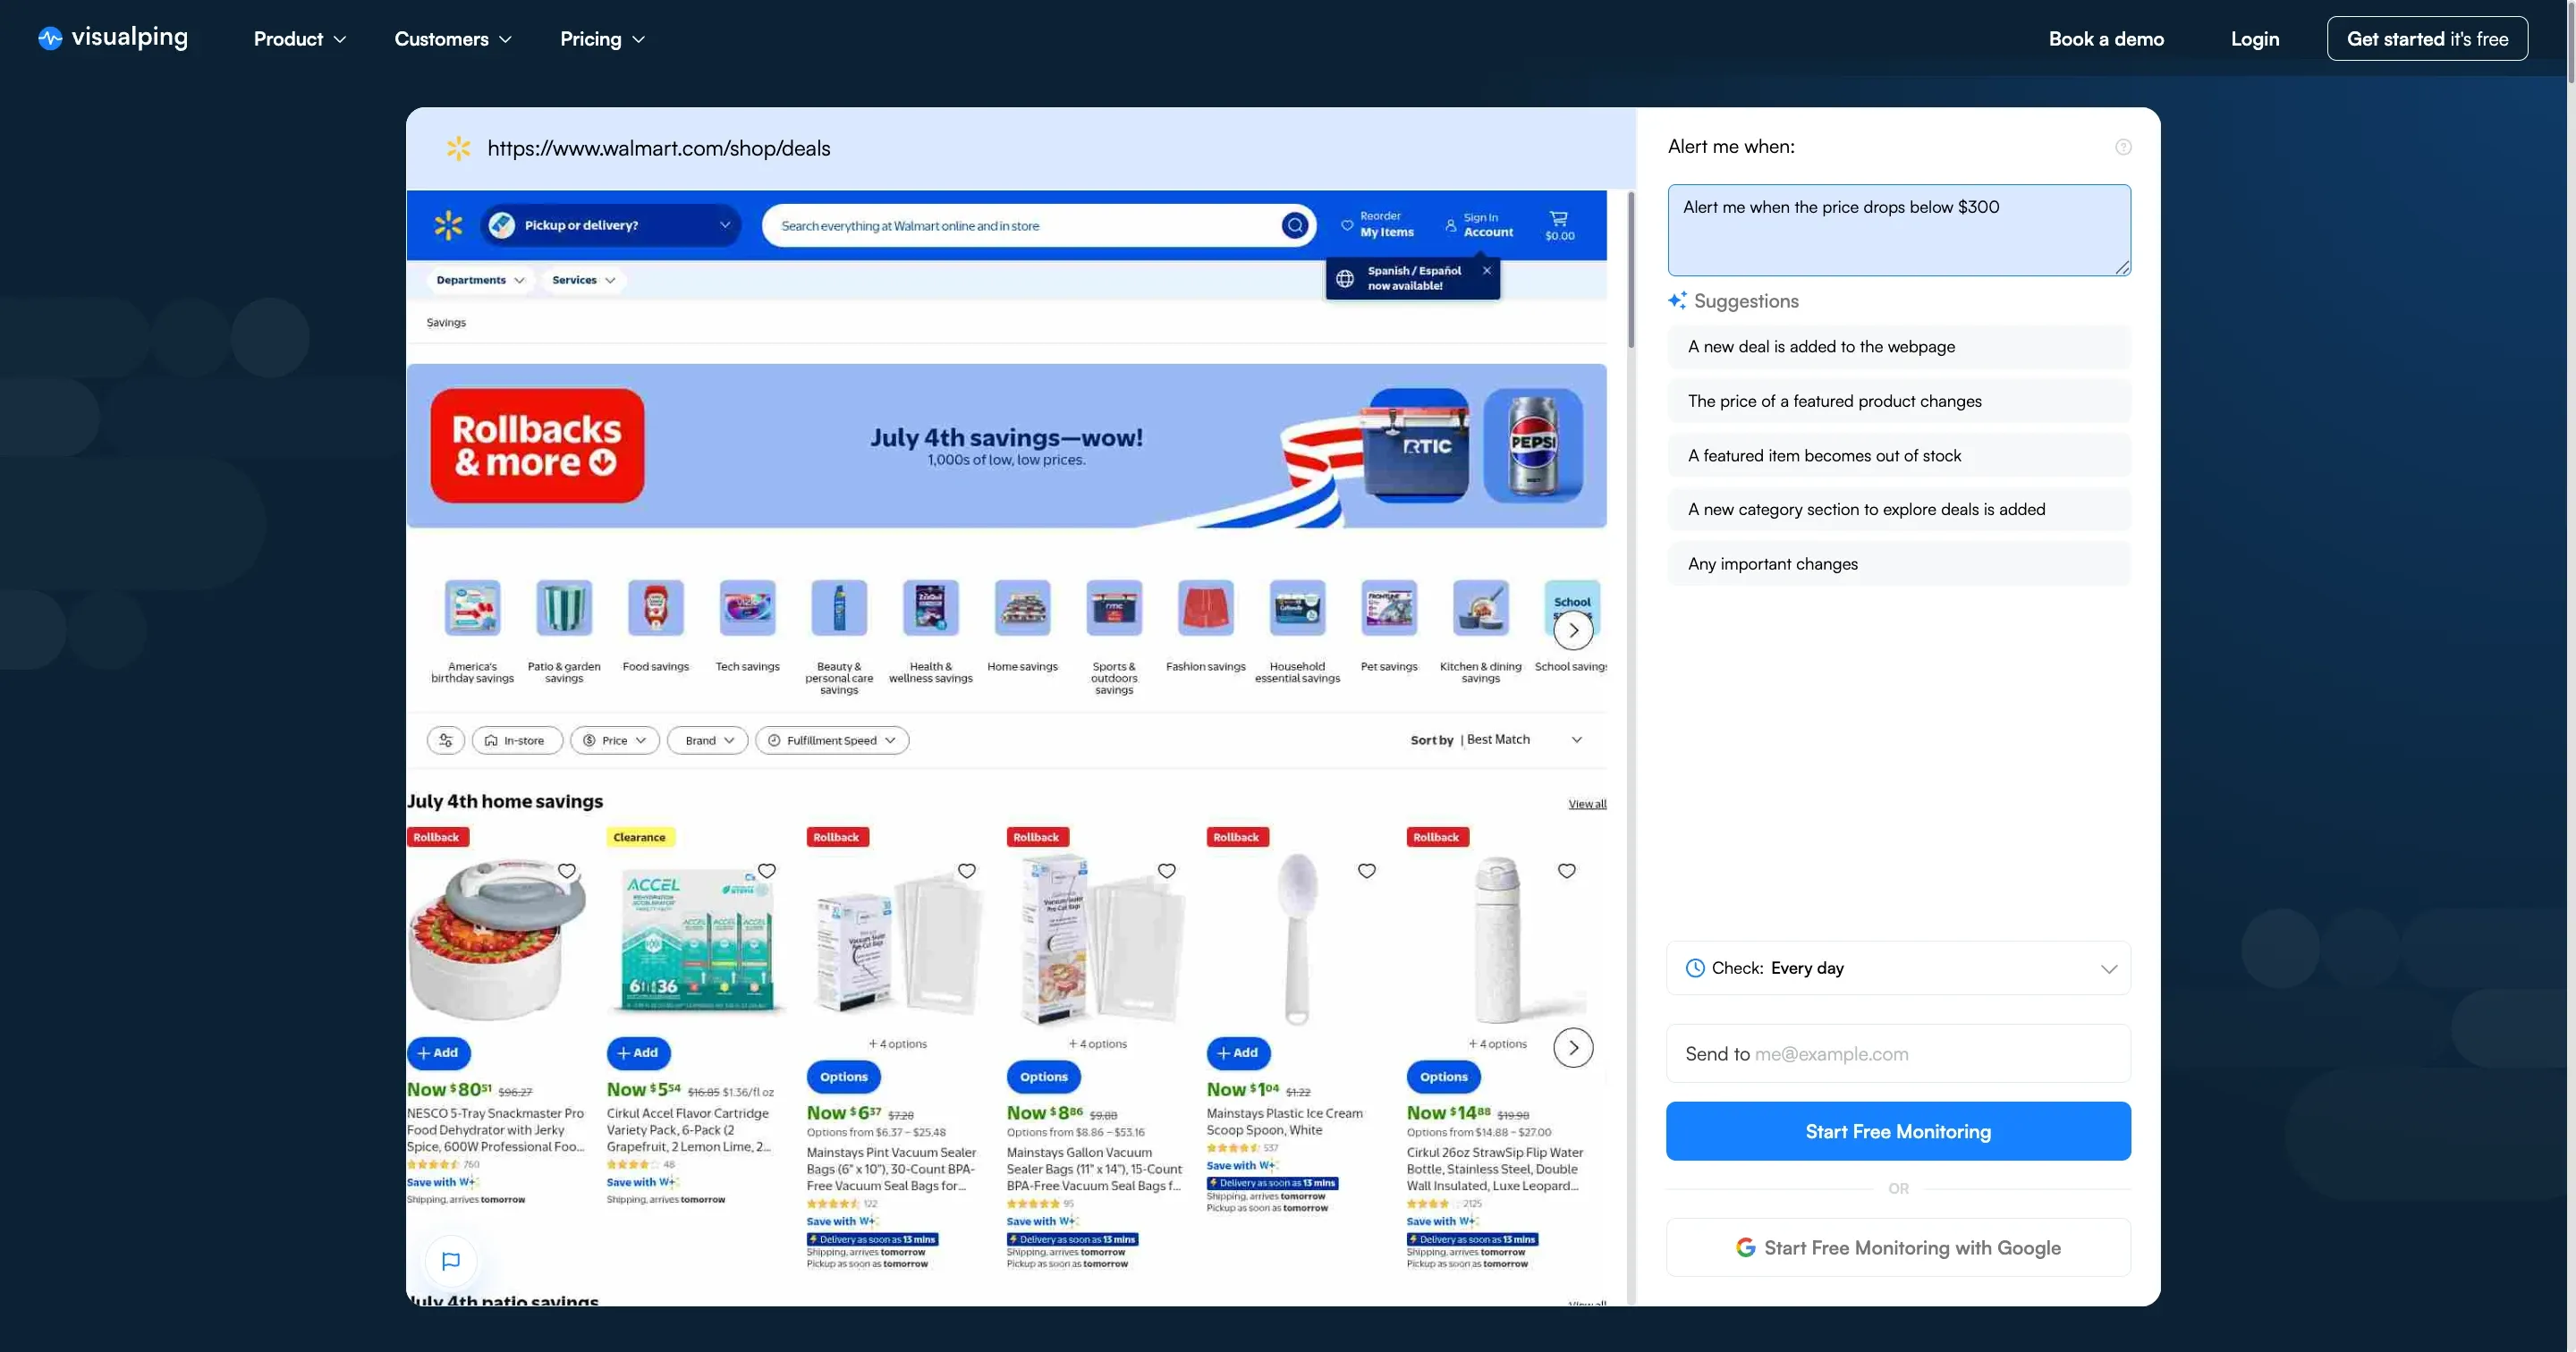The height and width of the screenshot is (1352, 2576).
Task: Click Login link
Action: 2255,38
